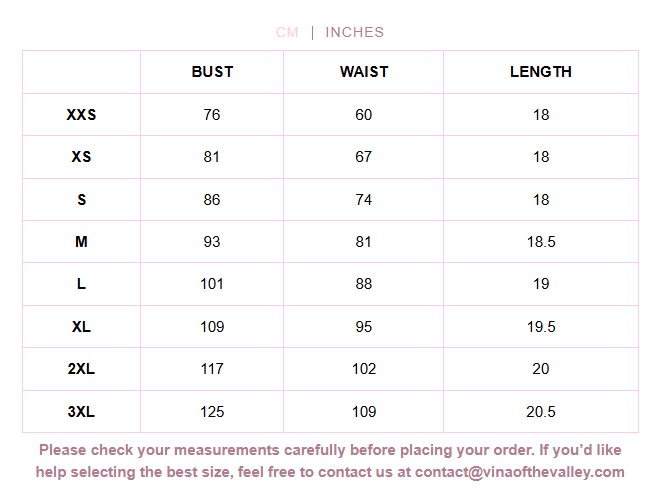Click the 2XL bust value 117

(212, 369)
